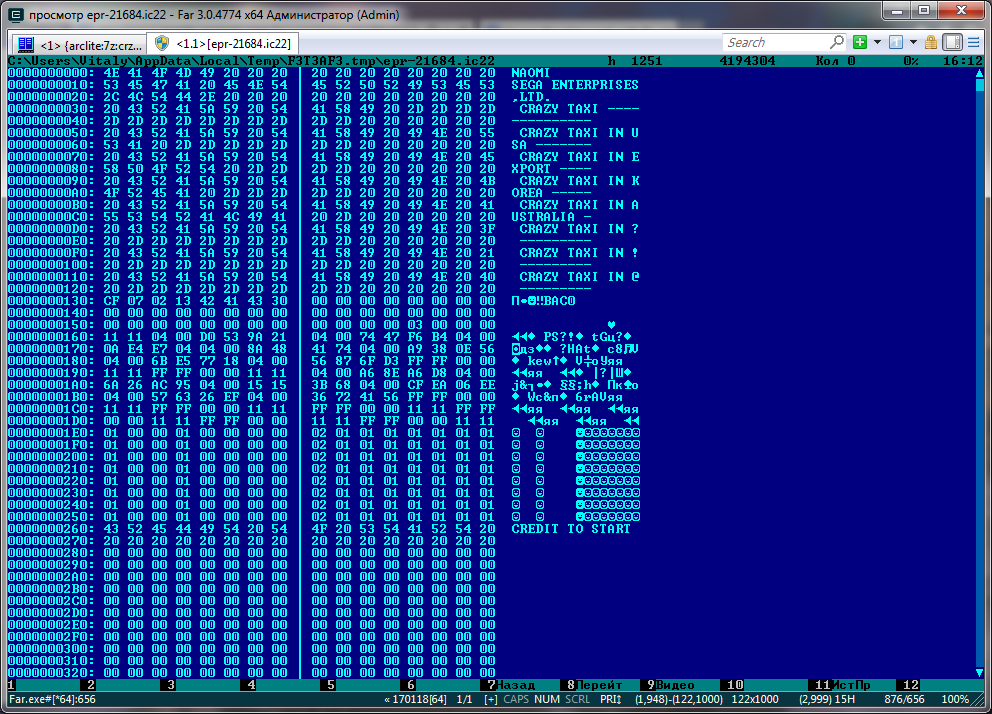Click the 7 Назад key bar button
Screen dimensions: 992x714
pos(511,685)
